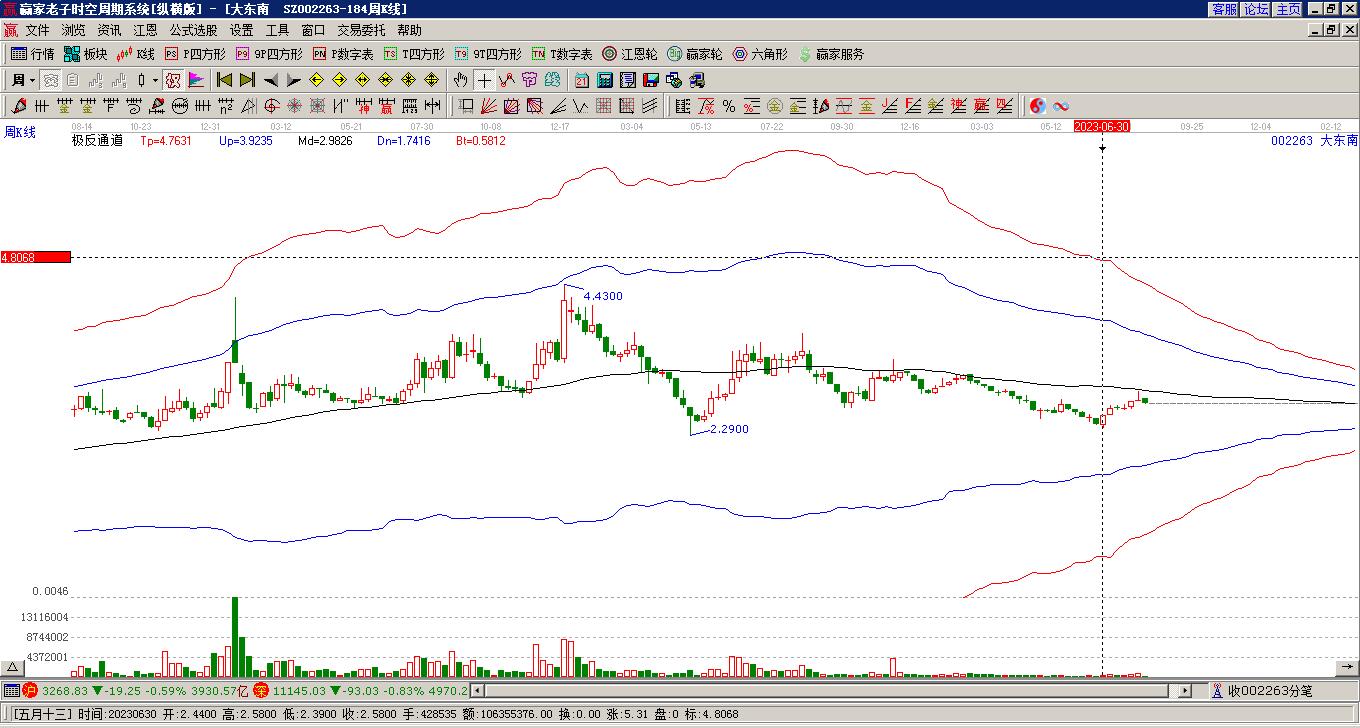Select the percent sign tool
The height and width of the screenshot is (728, 1360).
729,106
